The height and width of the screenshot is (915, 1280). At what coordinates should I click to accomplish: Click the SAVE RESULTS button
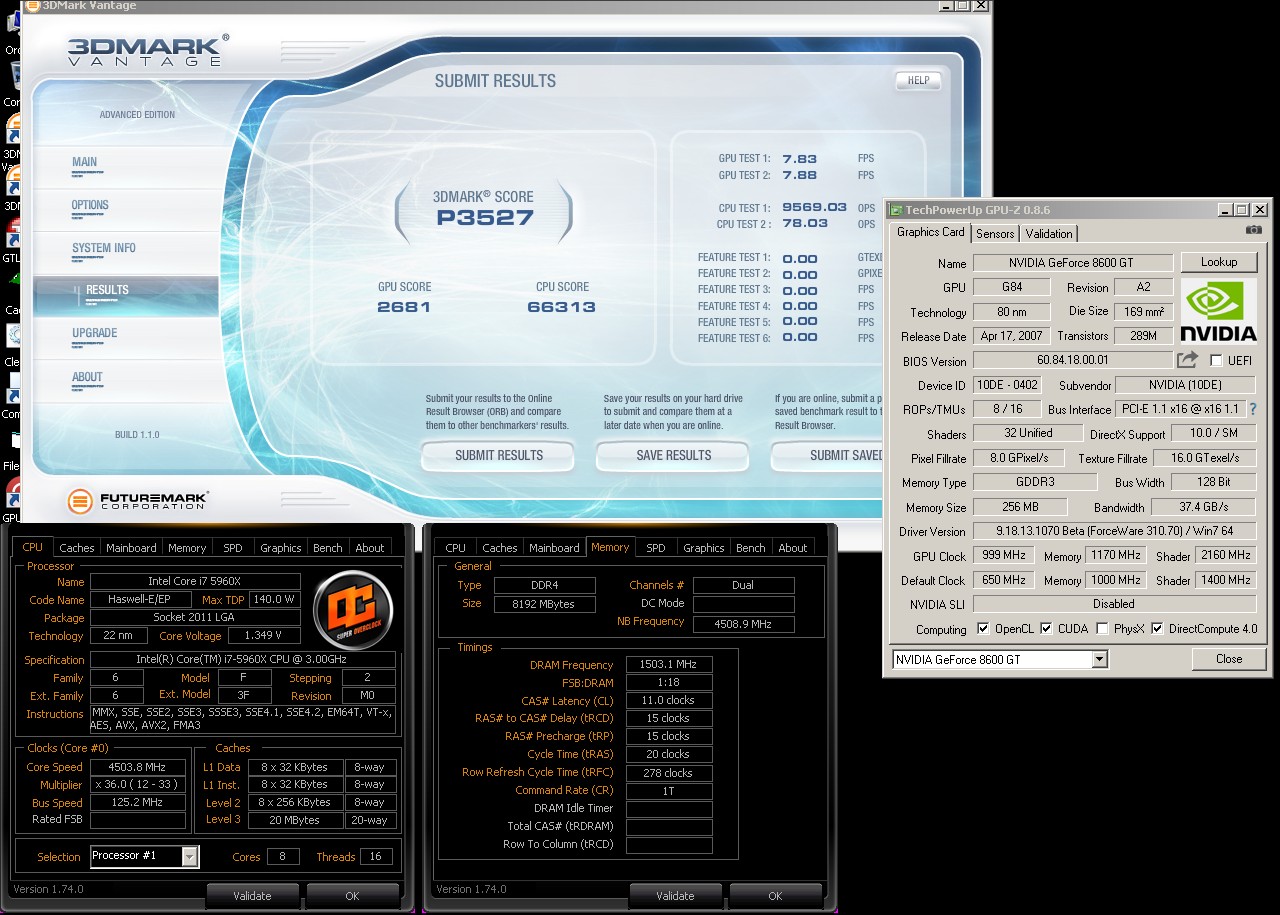click(673, 456)
